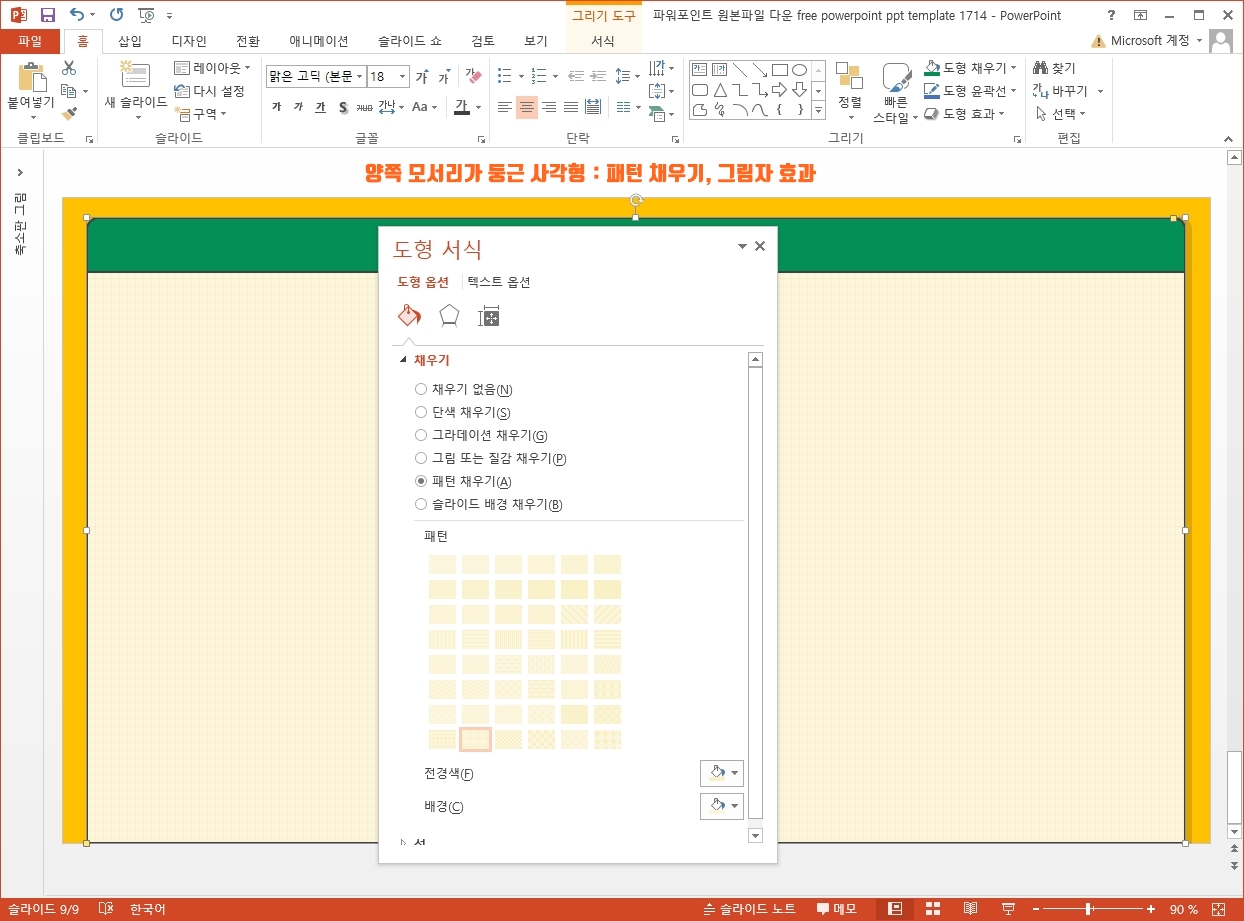Click the 다시 설정 reset button

(209, 91)
